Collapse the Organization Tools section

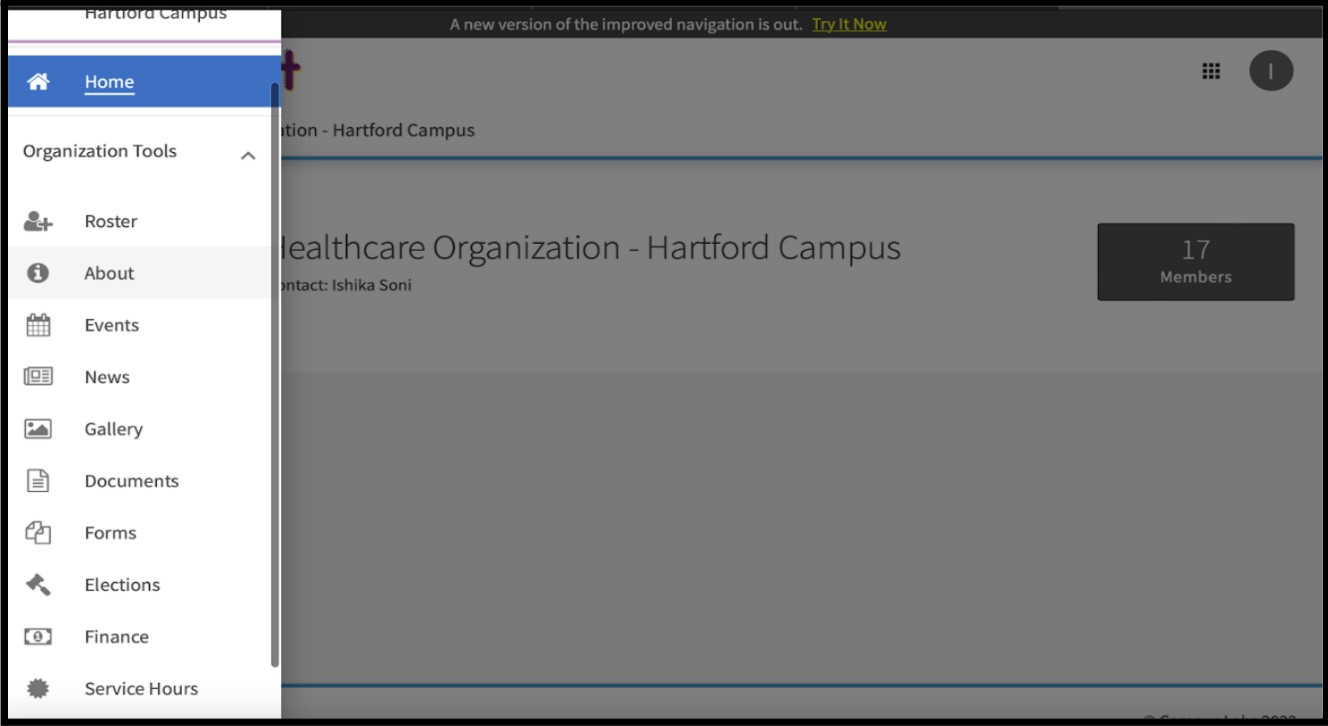click(248, 155)
